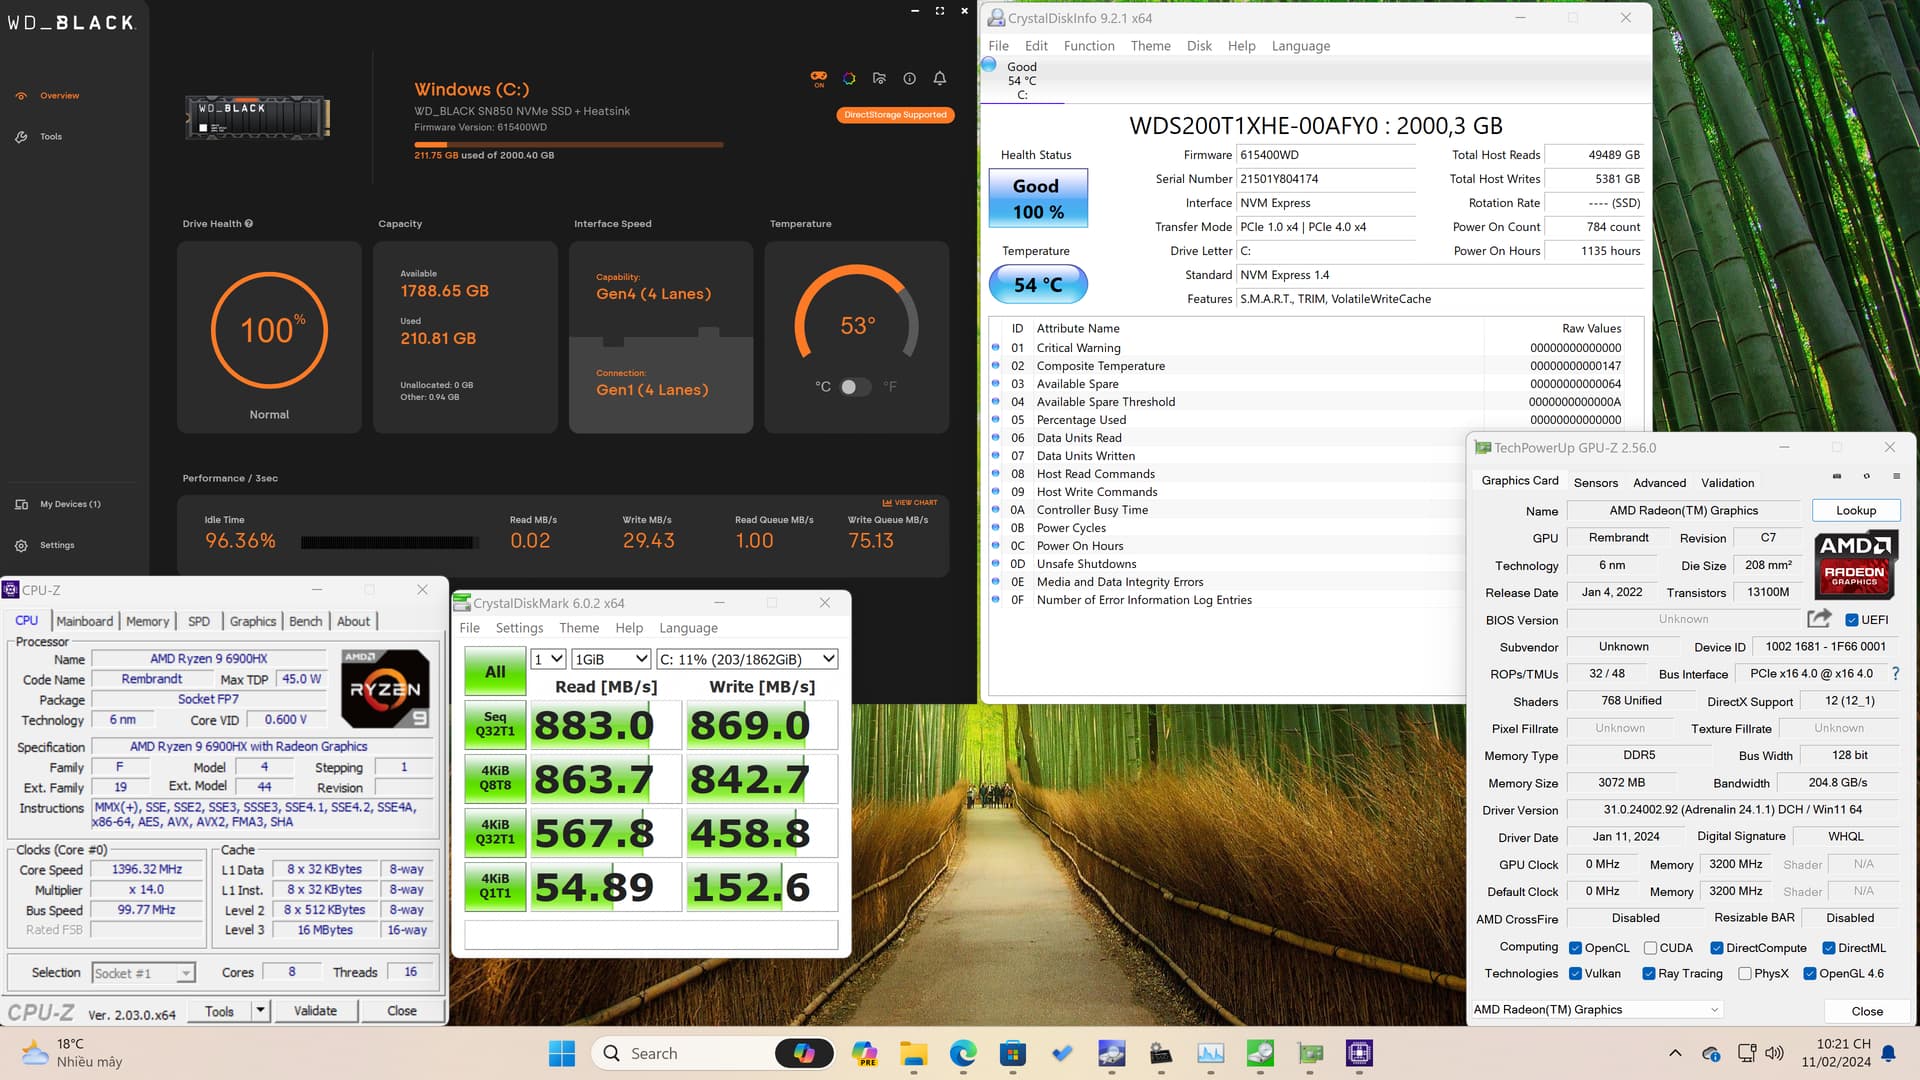
Task: Open the drive selection dropdown in CrystalDiskMark
Action: point(746,659)
